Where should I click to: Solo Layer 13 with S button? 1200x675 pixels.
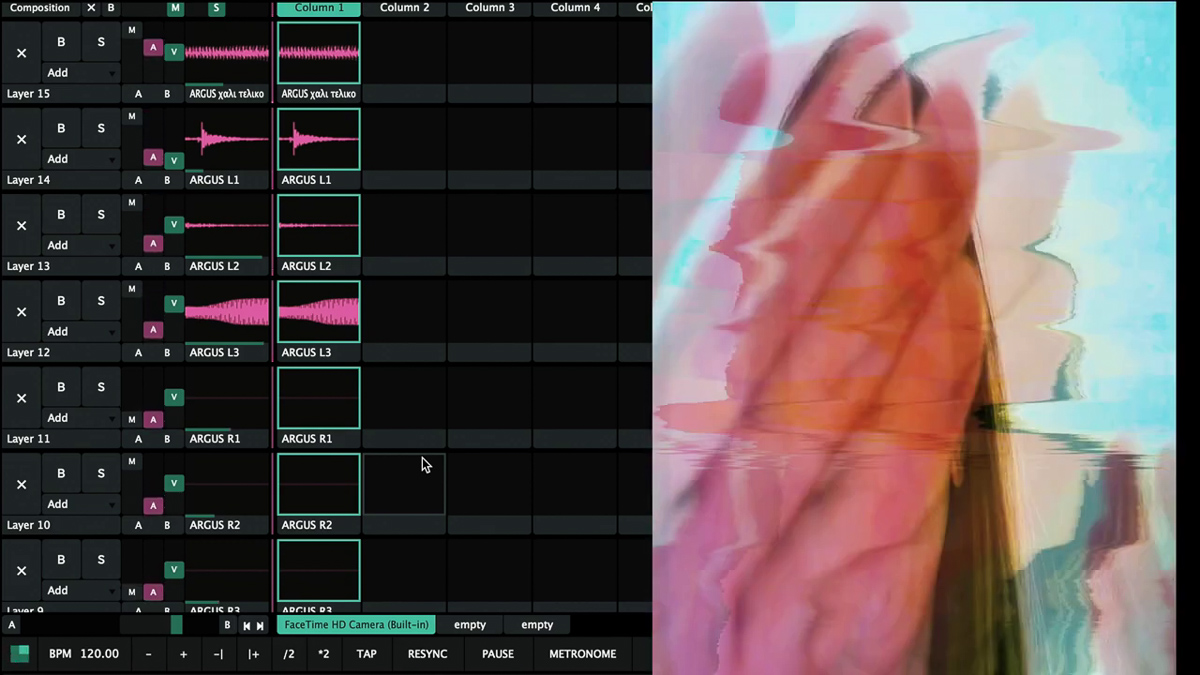coord(101,214)
